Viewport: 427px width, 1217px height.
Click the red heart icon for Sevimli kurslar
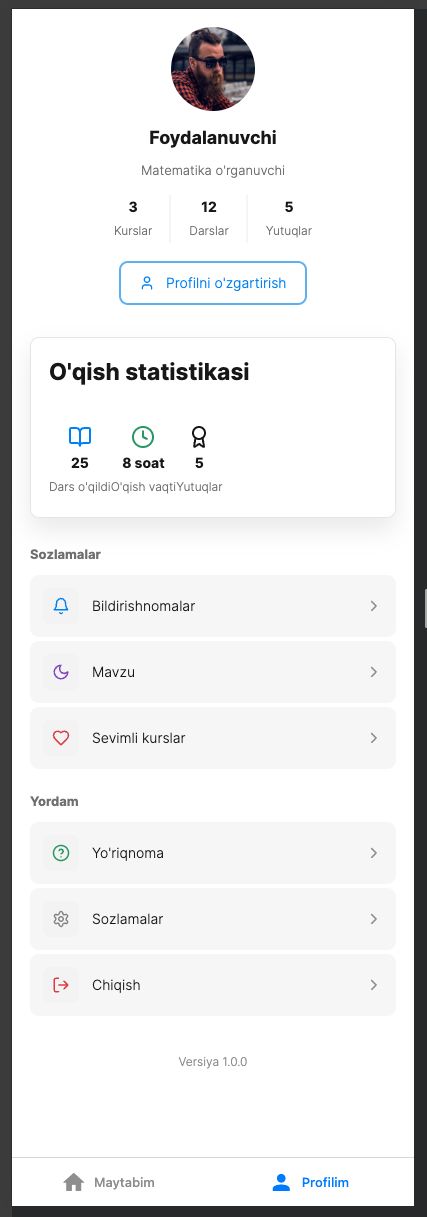[61, 738]
